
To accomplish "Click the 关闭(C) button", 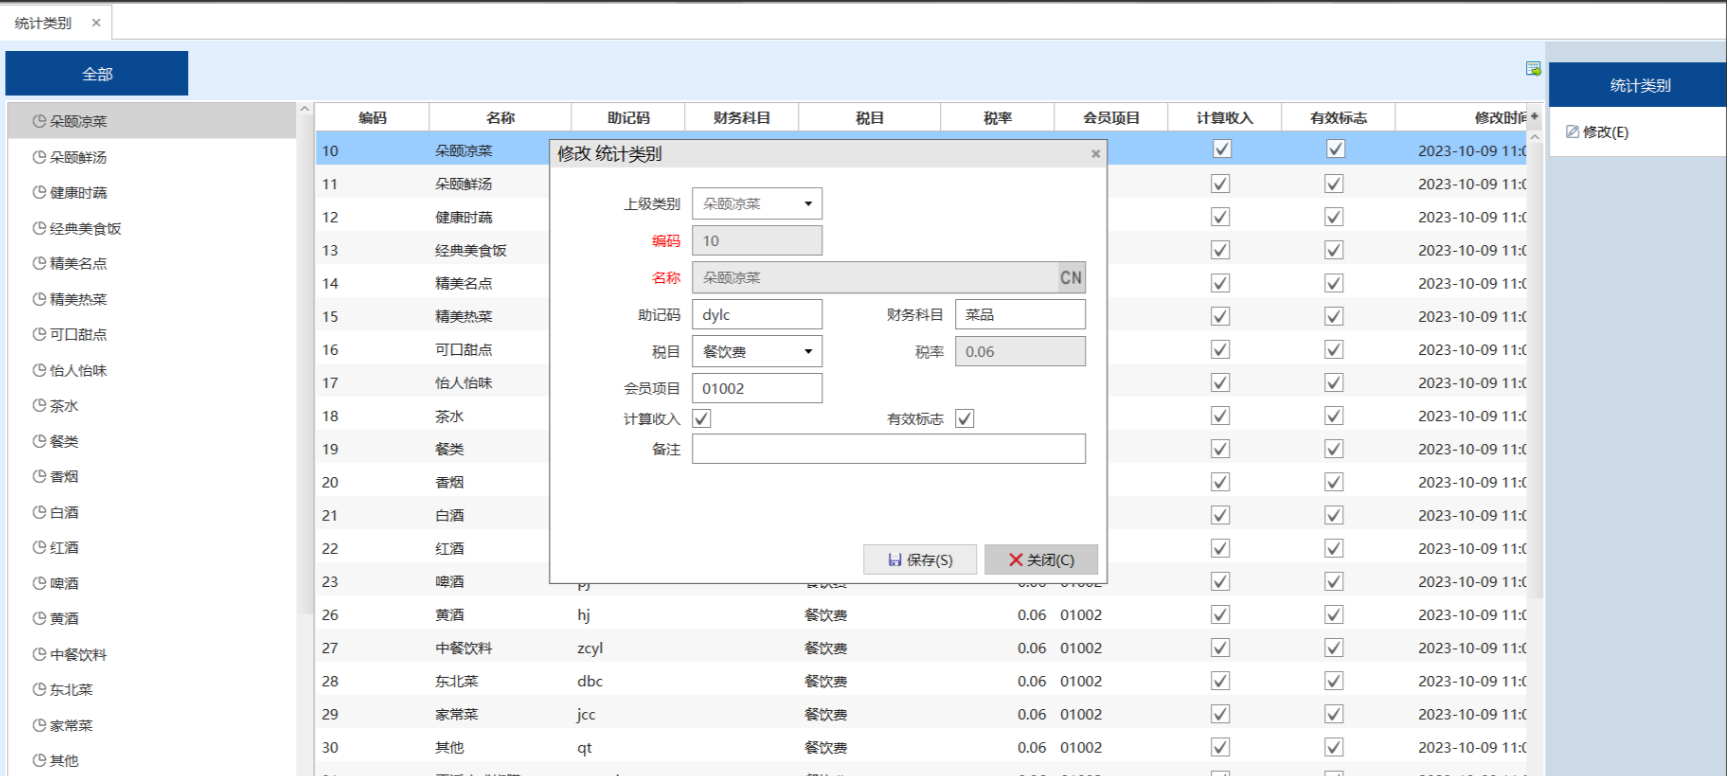I will [1041, 560].
